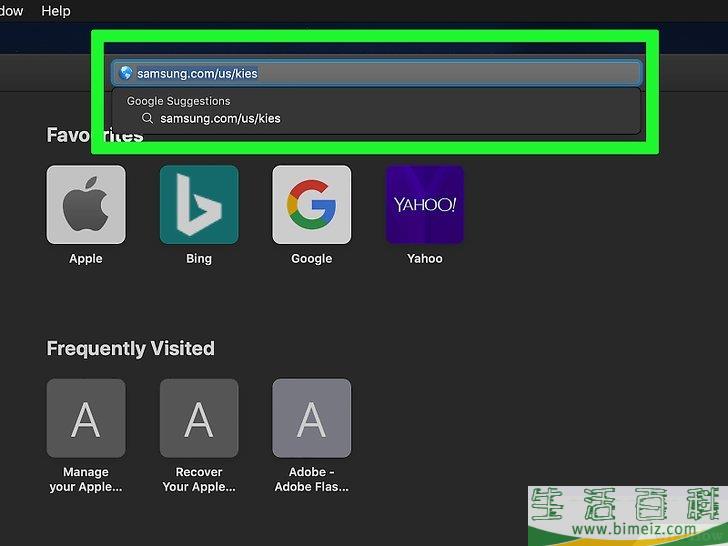This screenshot has width=728, height=546.
Task: Open the Yahoo favorite tile
Action: [425, 205]
